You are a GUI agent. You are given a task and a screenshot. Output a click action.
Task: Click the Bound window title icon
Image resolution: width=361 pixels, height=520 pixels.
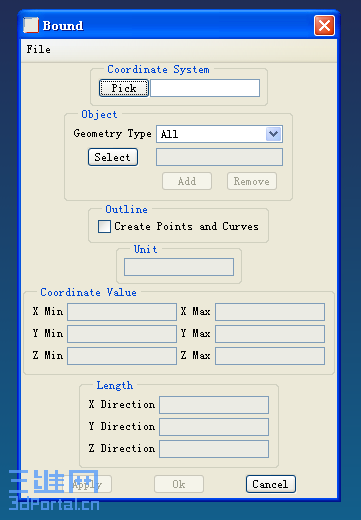coord(31,25)
